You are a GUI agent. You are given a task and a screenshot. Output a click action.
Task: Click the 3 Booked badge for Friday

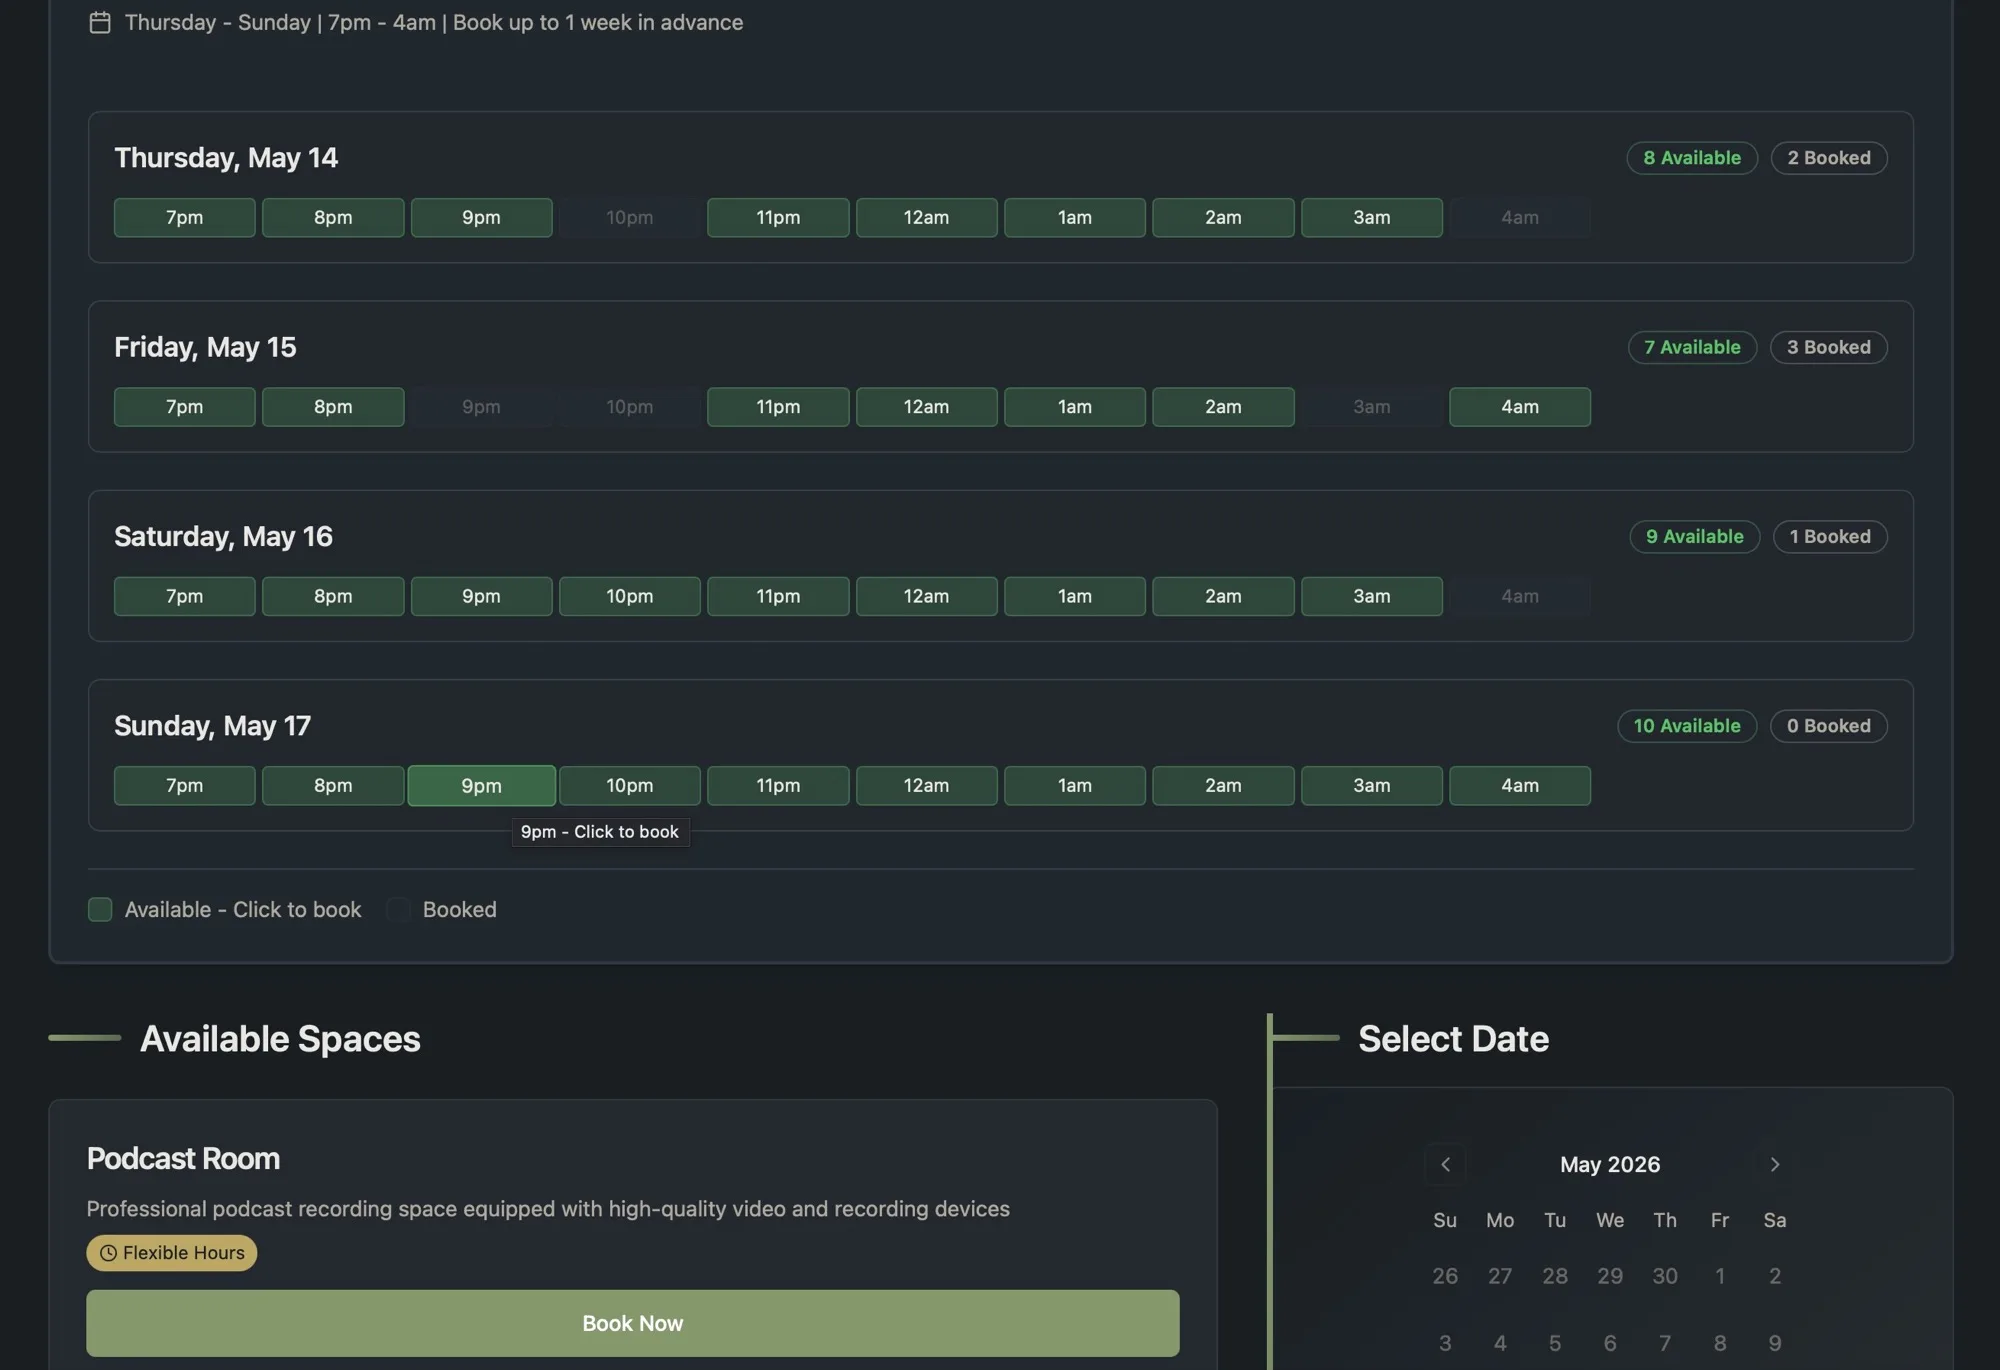pos(1829,347)
